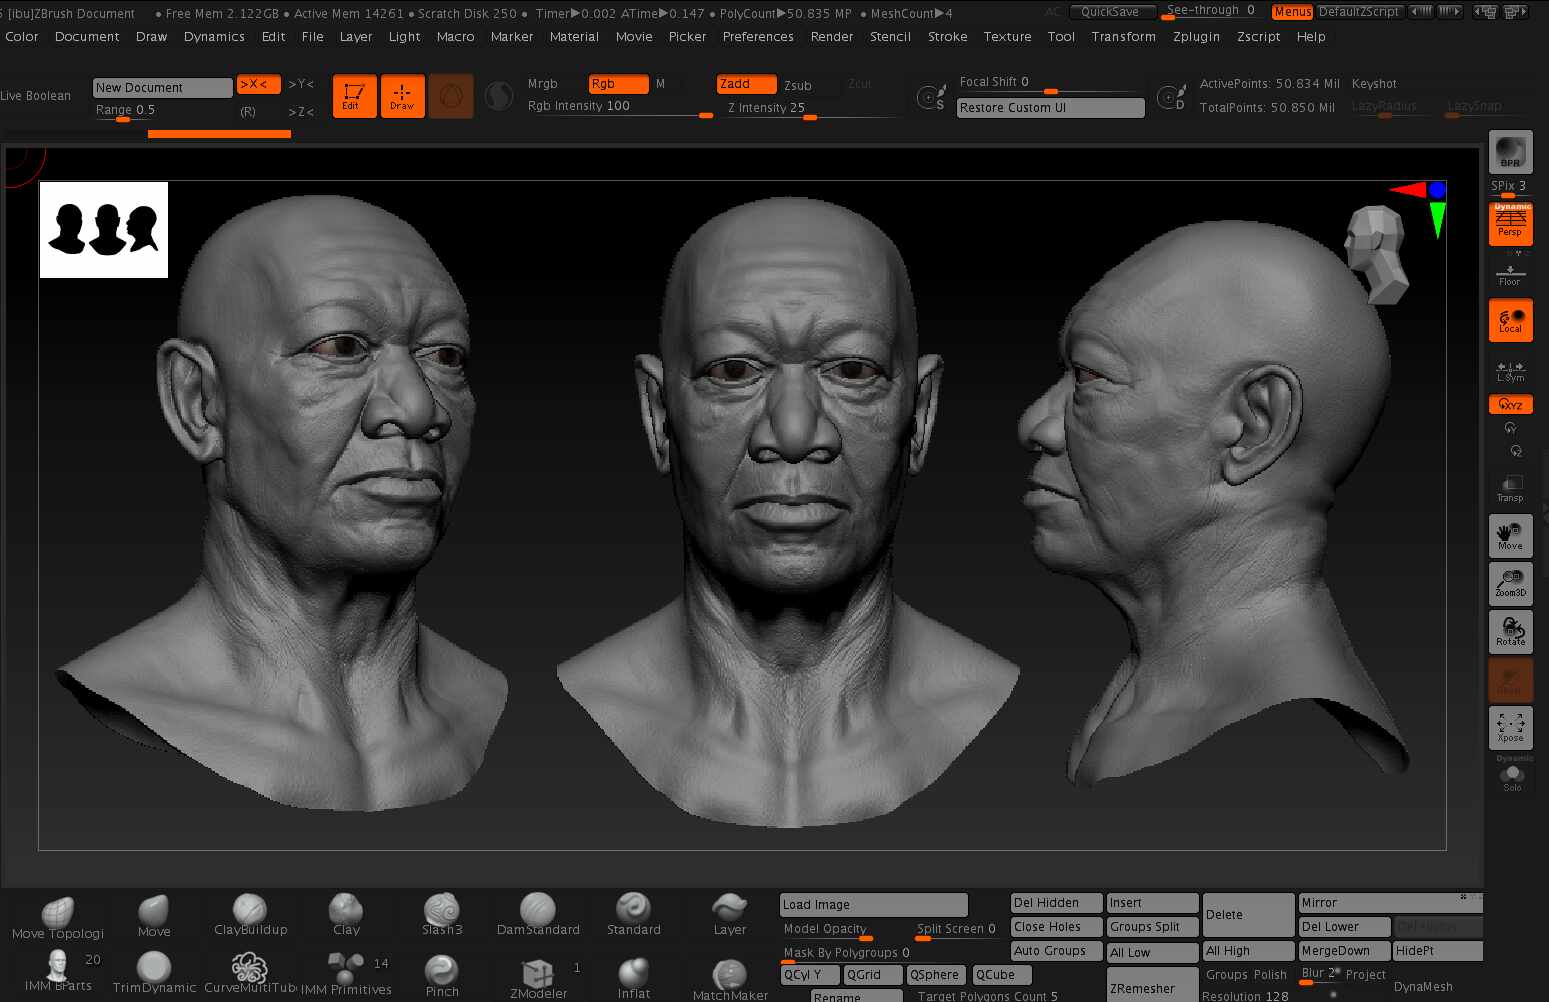Open the Zplugin menu
This screenshot has width=1549, height=1002.
pyautogui.click(x=1196, y=37)
